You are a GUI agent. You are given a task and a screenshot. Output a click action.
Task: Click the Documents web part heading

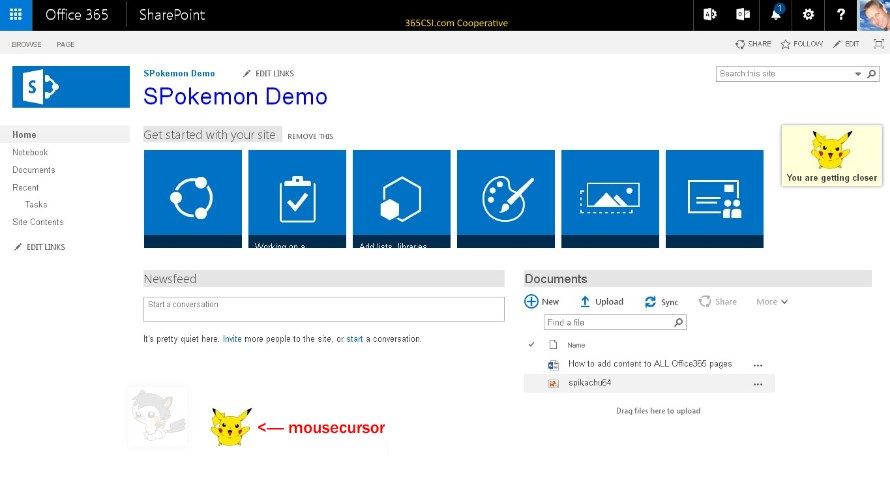(556, 279)
